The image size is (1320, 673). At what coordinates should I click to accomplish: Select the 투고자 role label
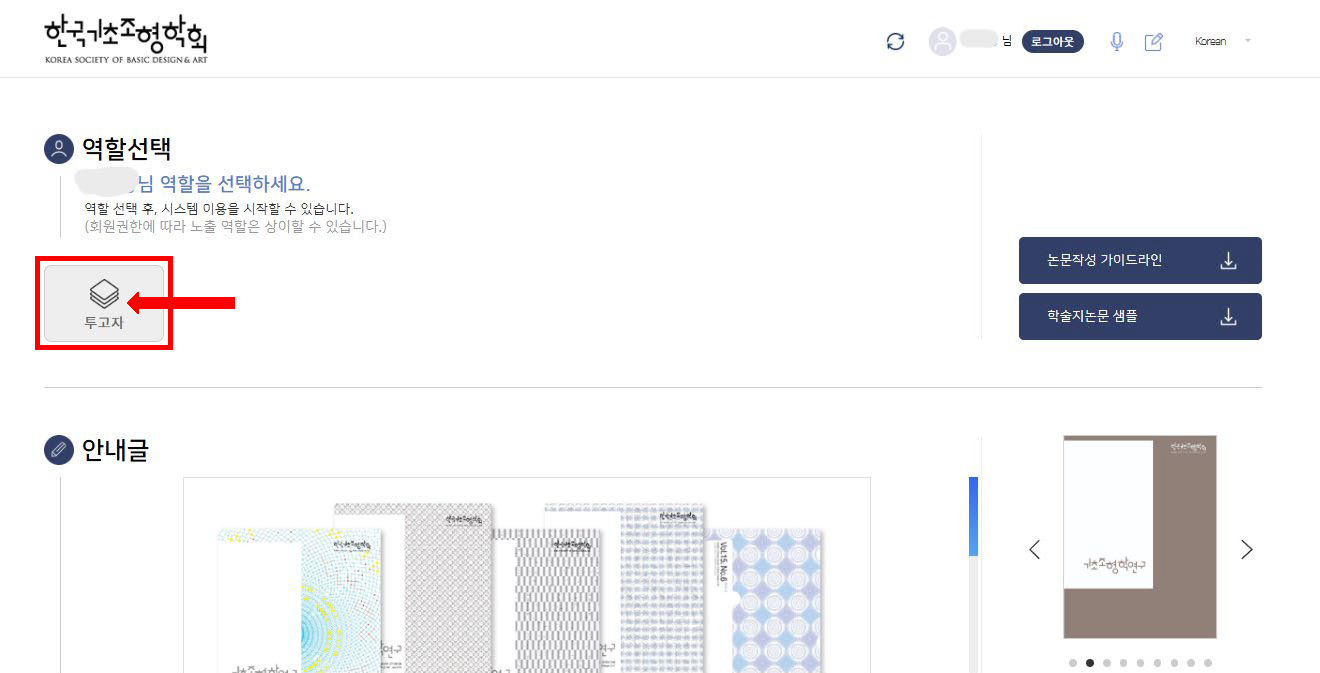[104, 323]
